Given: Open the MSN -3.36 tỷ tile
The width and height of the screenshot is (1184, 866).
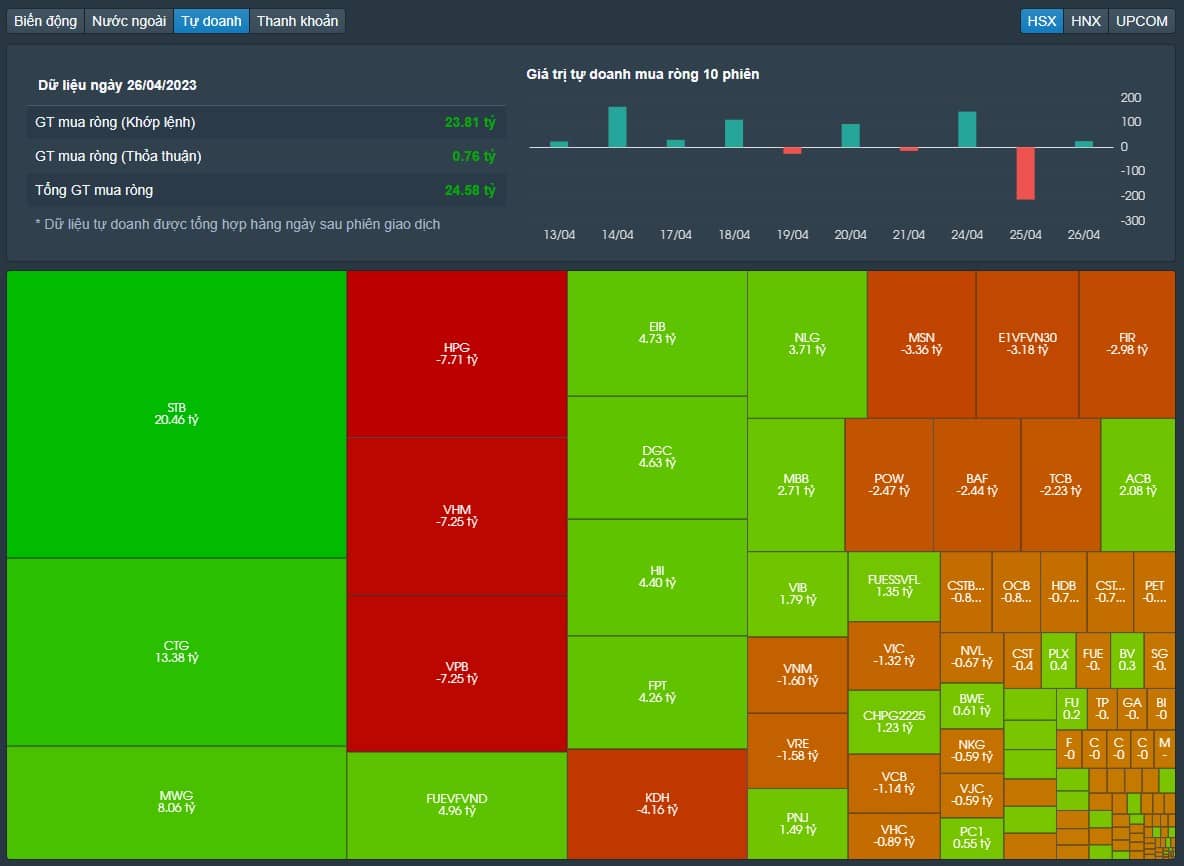Looking at the screenshot, I should 921,344.
